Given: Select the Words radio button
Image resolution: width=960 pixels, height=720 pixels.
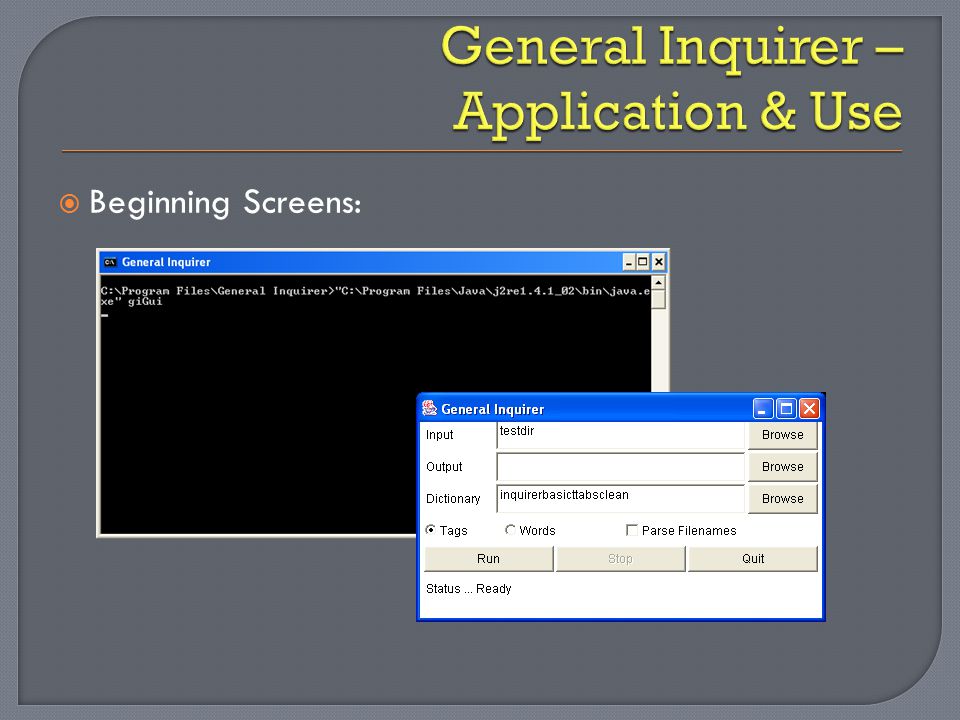Looking at the screenshot, I should click(x=510, y=530).
